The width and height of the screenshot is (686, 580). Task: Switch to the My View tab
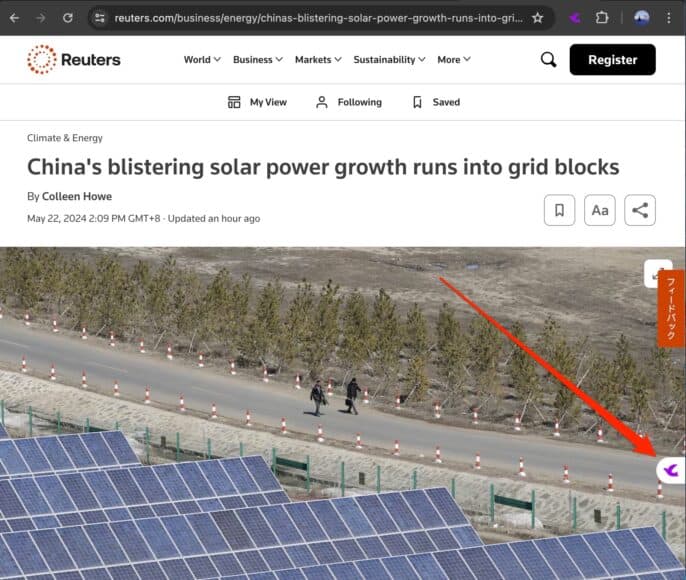click(x=257, y=102)
